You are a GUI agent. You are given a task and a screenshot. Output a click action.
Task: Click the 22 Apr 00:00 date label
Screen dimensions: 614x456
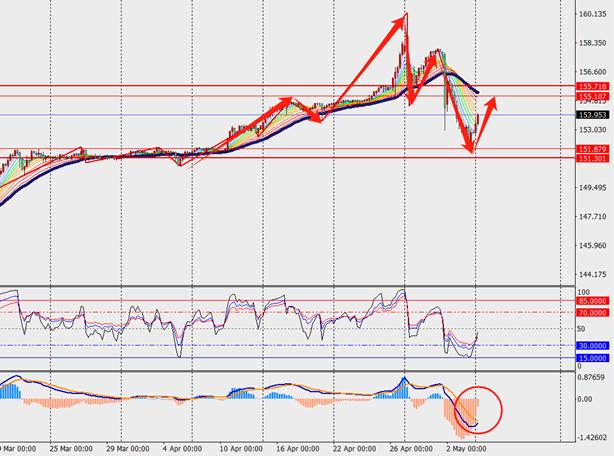point(354,449)
